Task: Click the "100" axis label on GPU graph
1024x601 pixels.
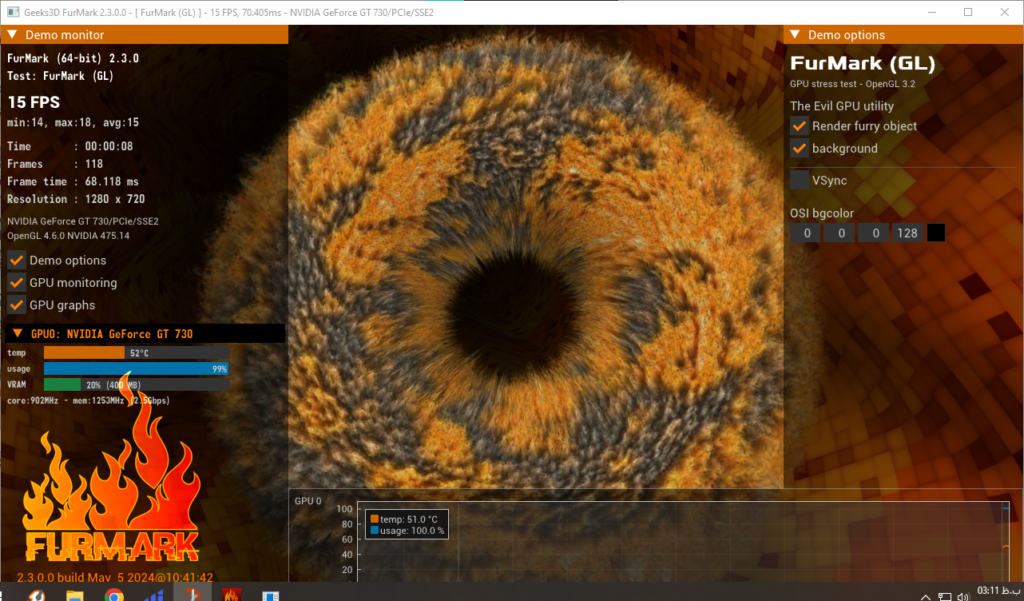Action: (344, 509)
